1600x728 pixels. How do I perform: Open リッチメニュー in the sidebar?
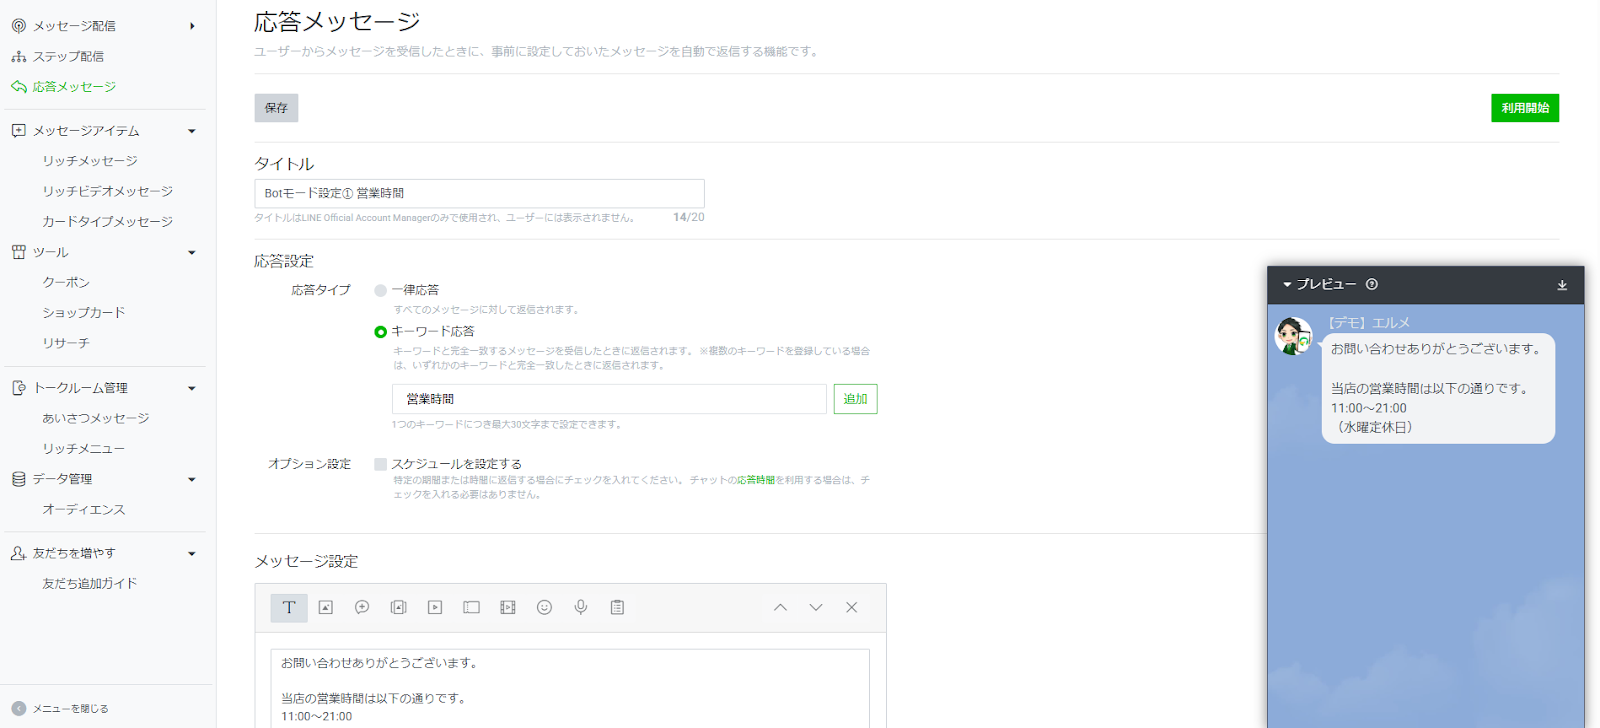pyautogui.click(x=83, y=449)
